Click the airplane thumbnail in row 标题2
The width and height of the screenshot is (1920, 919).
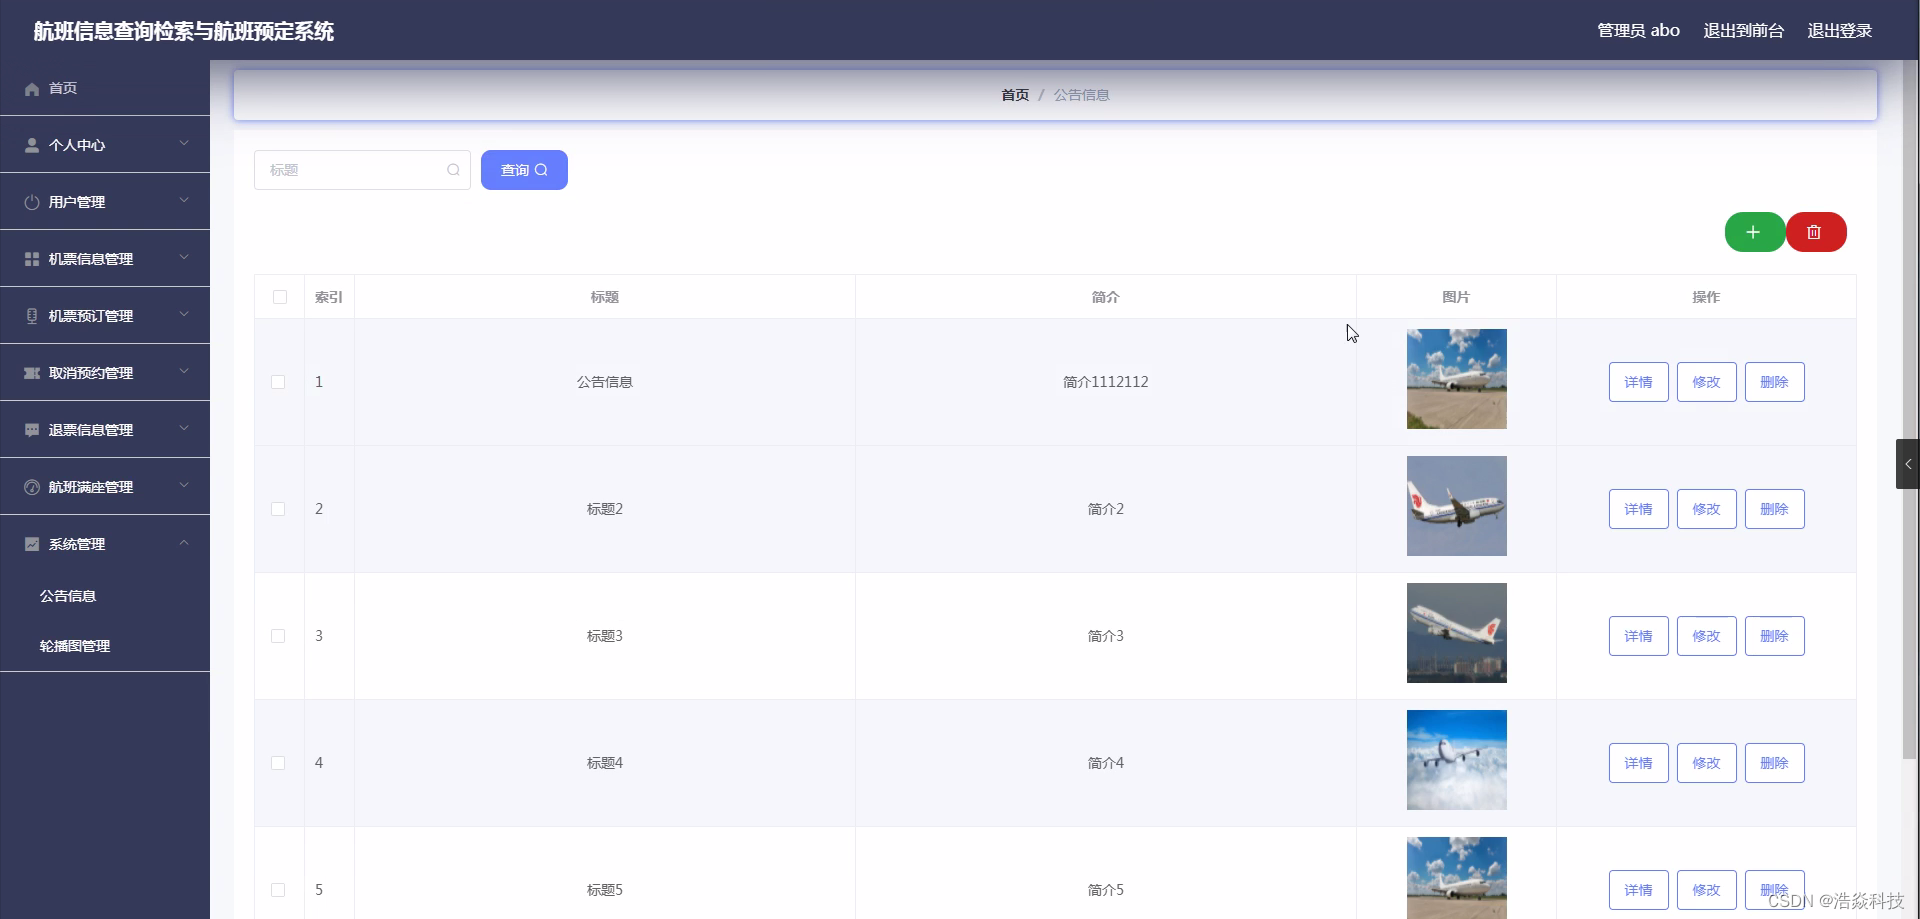click(x=1457, y=506)
